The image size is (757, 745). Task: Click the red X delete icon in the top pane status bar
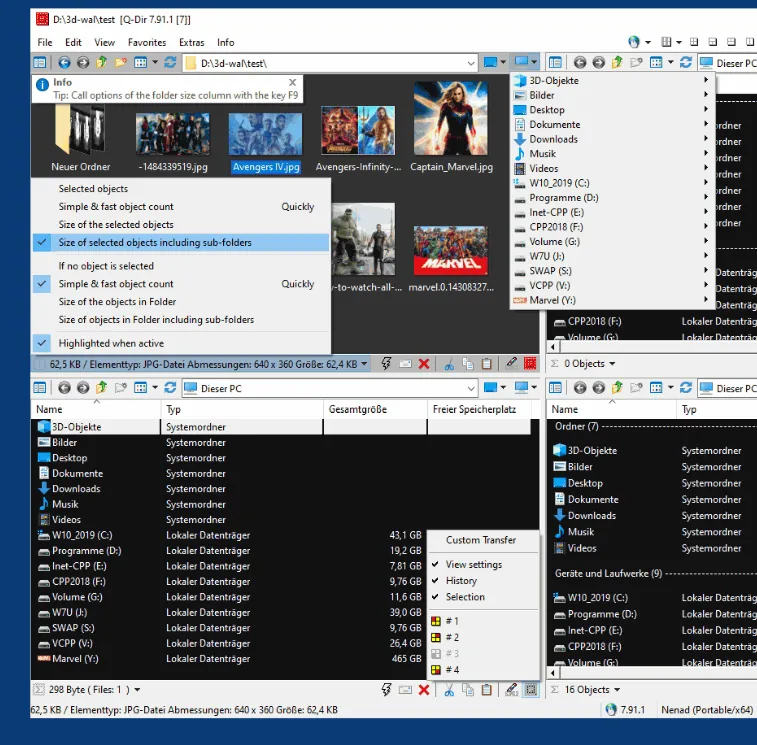click(x=424, y=364)
